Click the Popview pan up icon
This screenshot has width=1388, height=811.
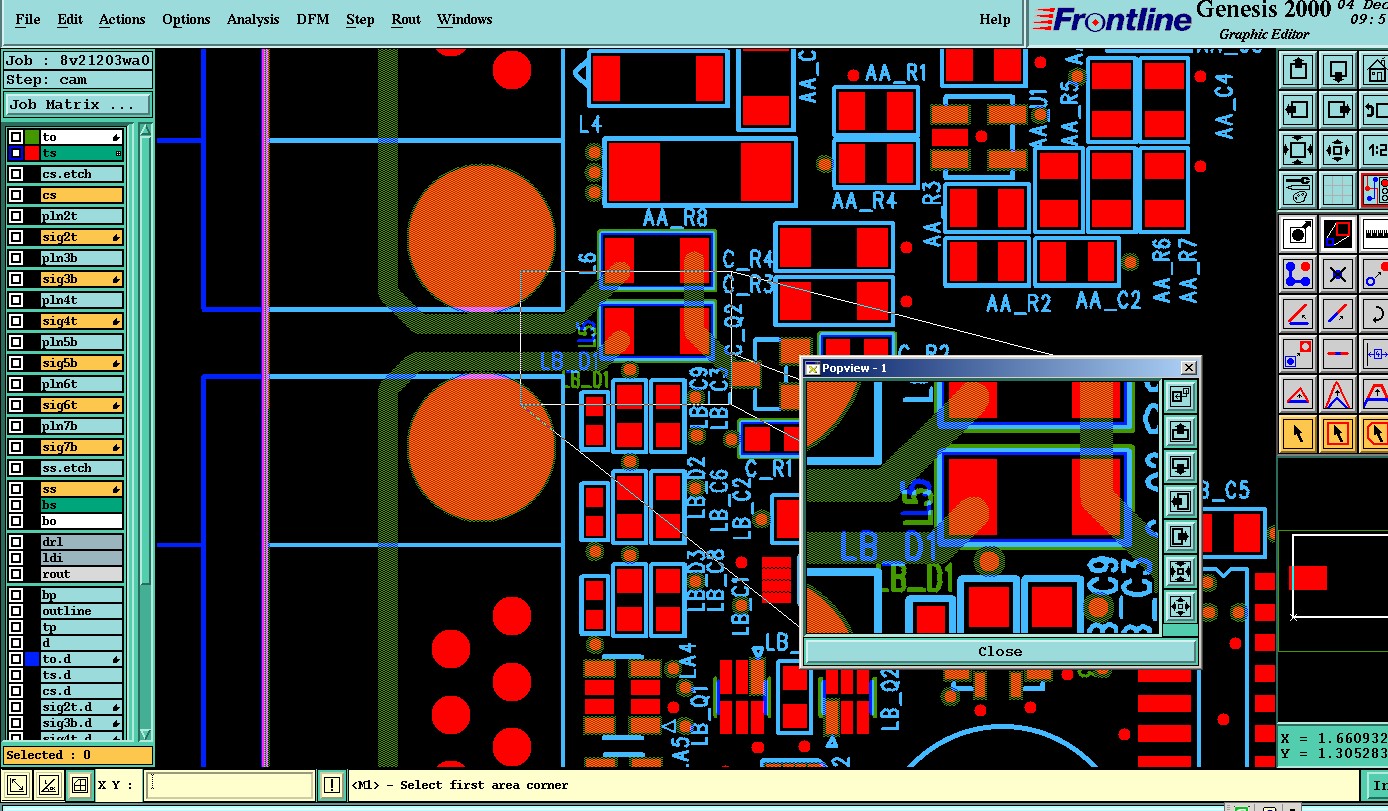coord(1181,432)
